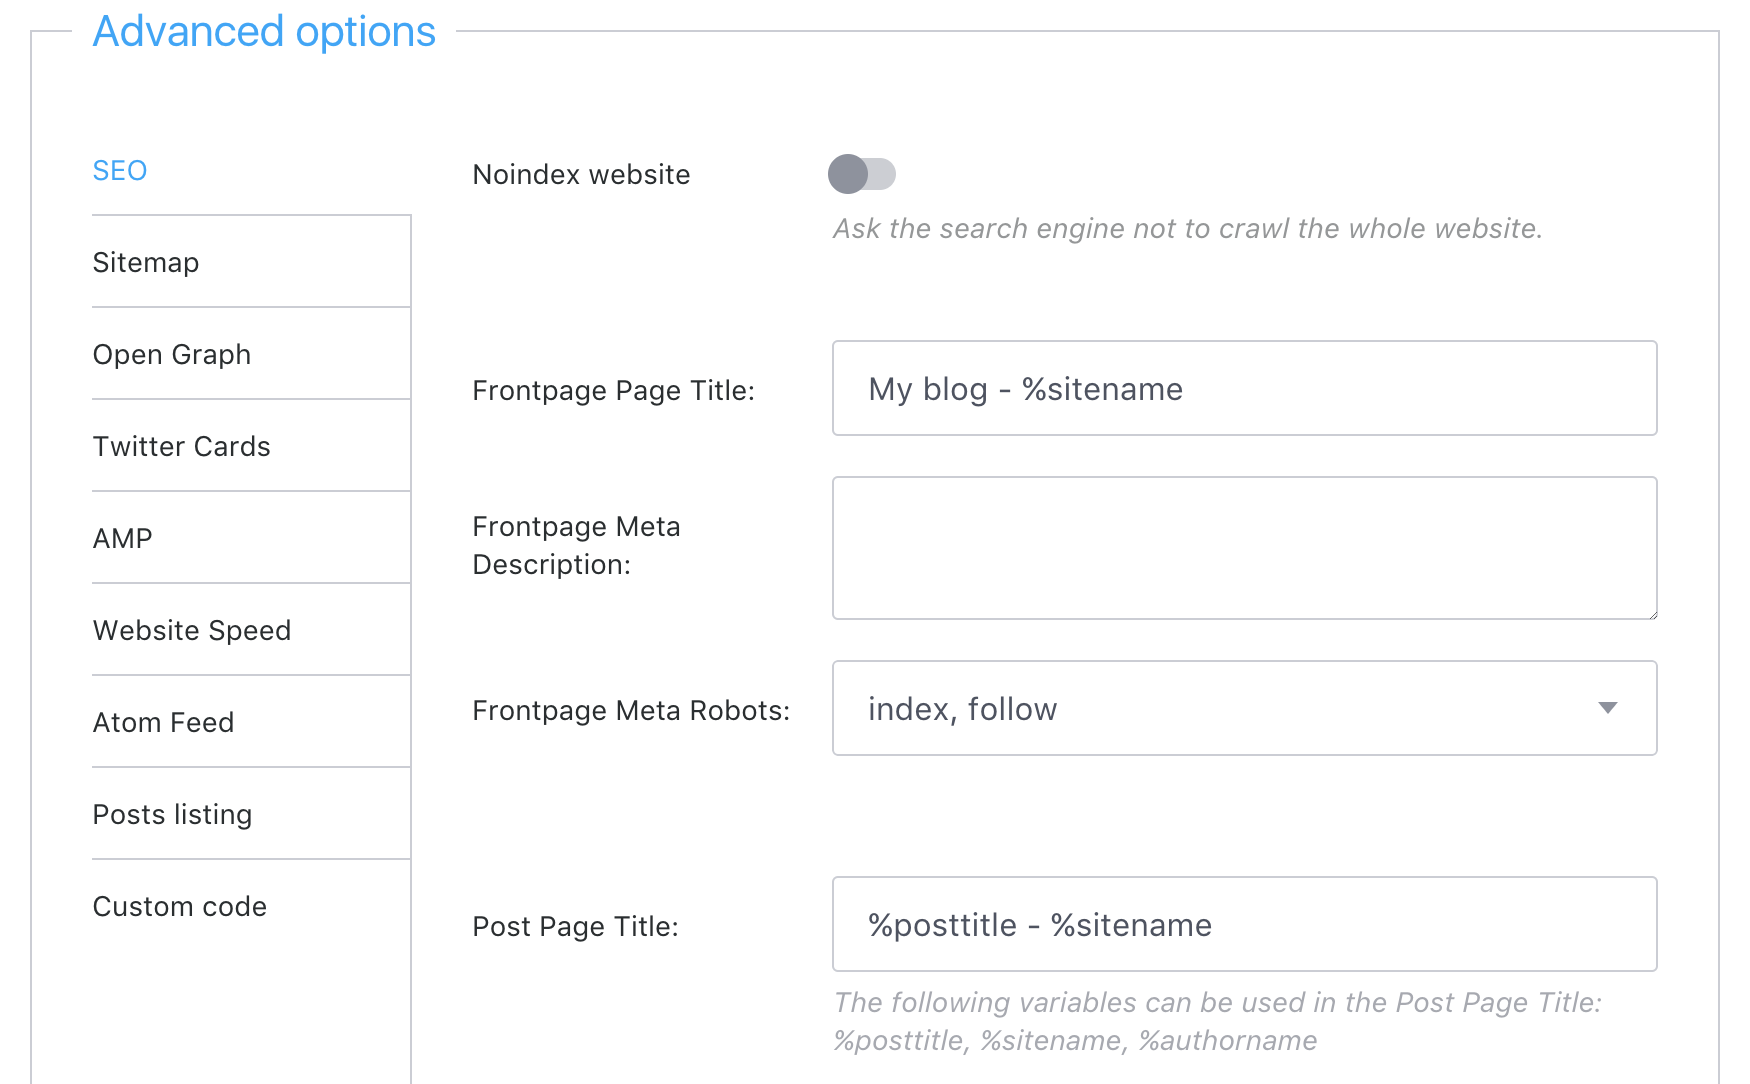Image resolution: width=1750 pixels, height=1084 pixels.
Task: Go to the AMP tab
Action: pos(123,538)
